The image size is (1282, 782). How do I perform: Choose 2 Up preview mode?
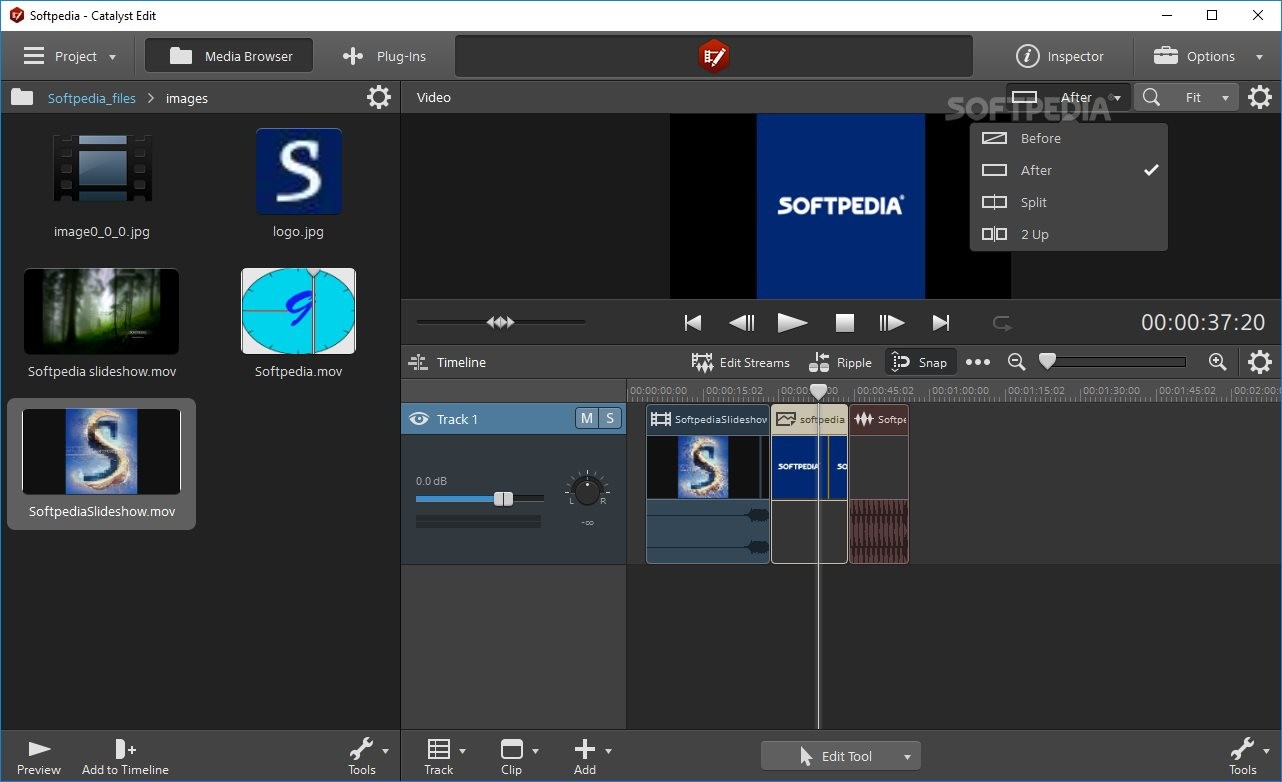pos(1068,234)
